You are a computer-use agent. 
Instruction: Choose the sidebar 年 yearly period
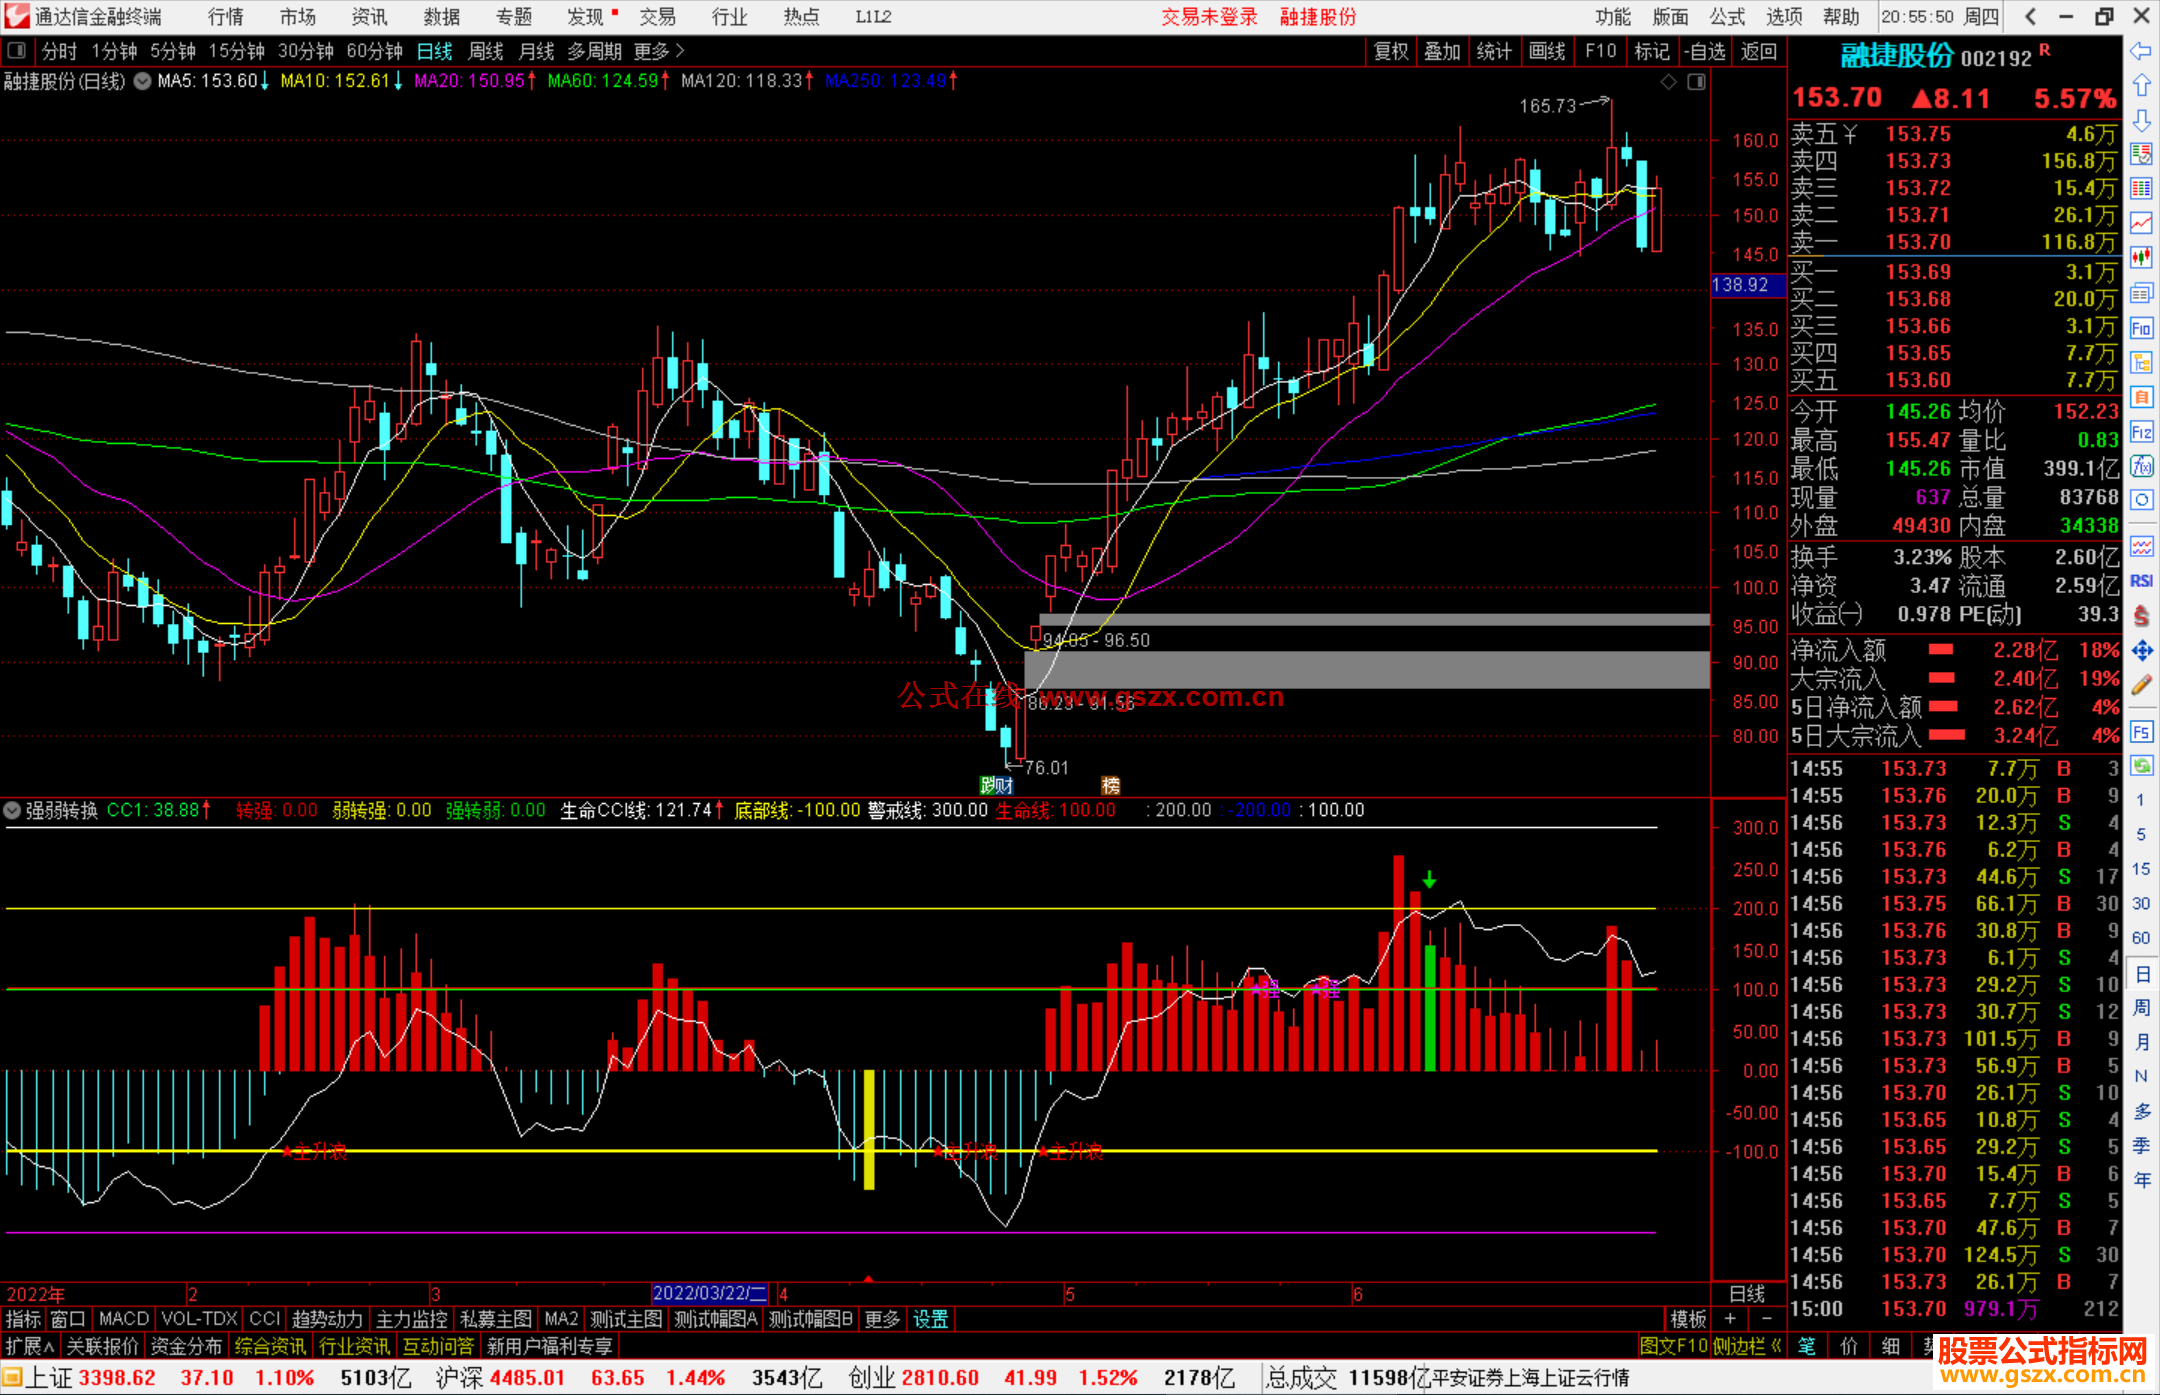(x=2142, y=1180)
